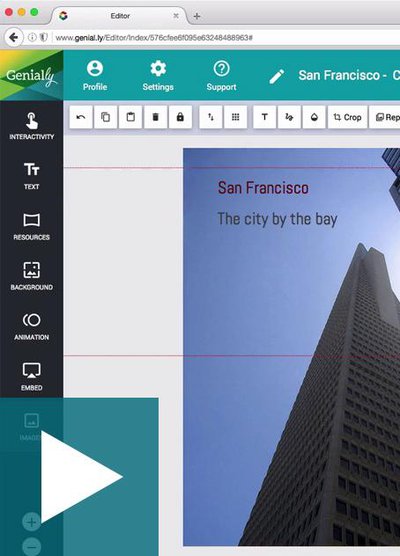The height and width of the screenshot is (556, 400).
Task: Click the copy icon in toolbar
Action: [x=106, y=117]
